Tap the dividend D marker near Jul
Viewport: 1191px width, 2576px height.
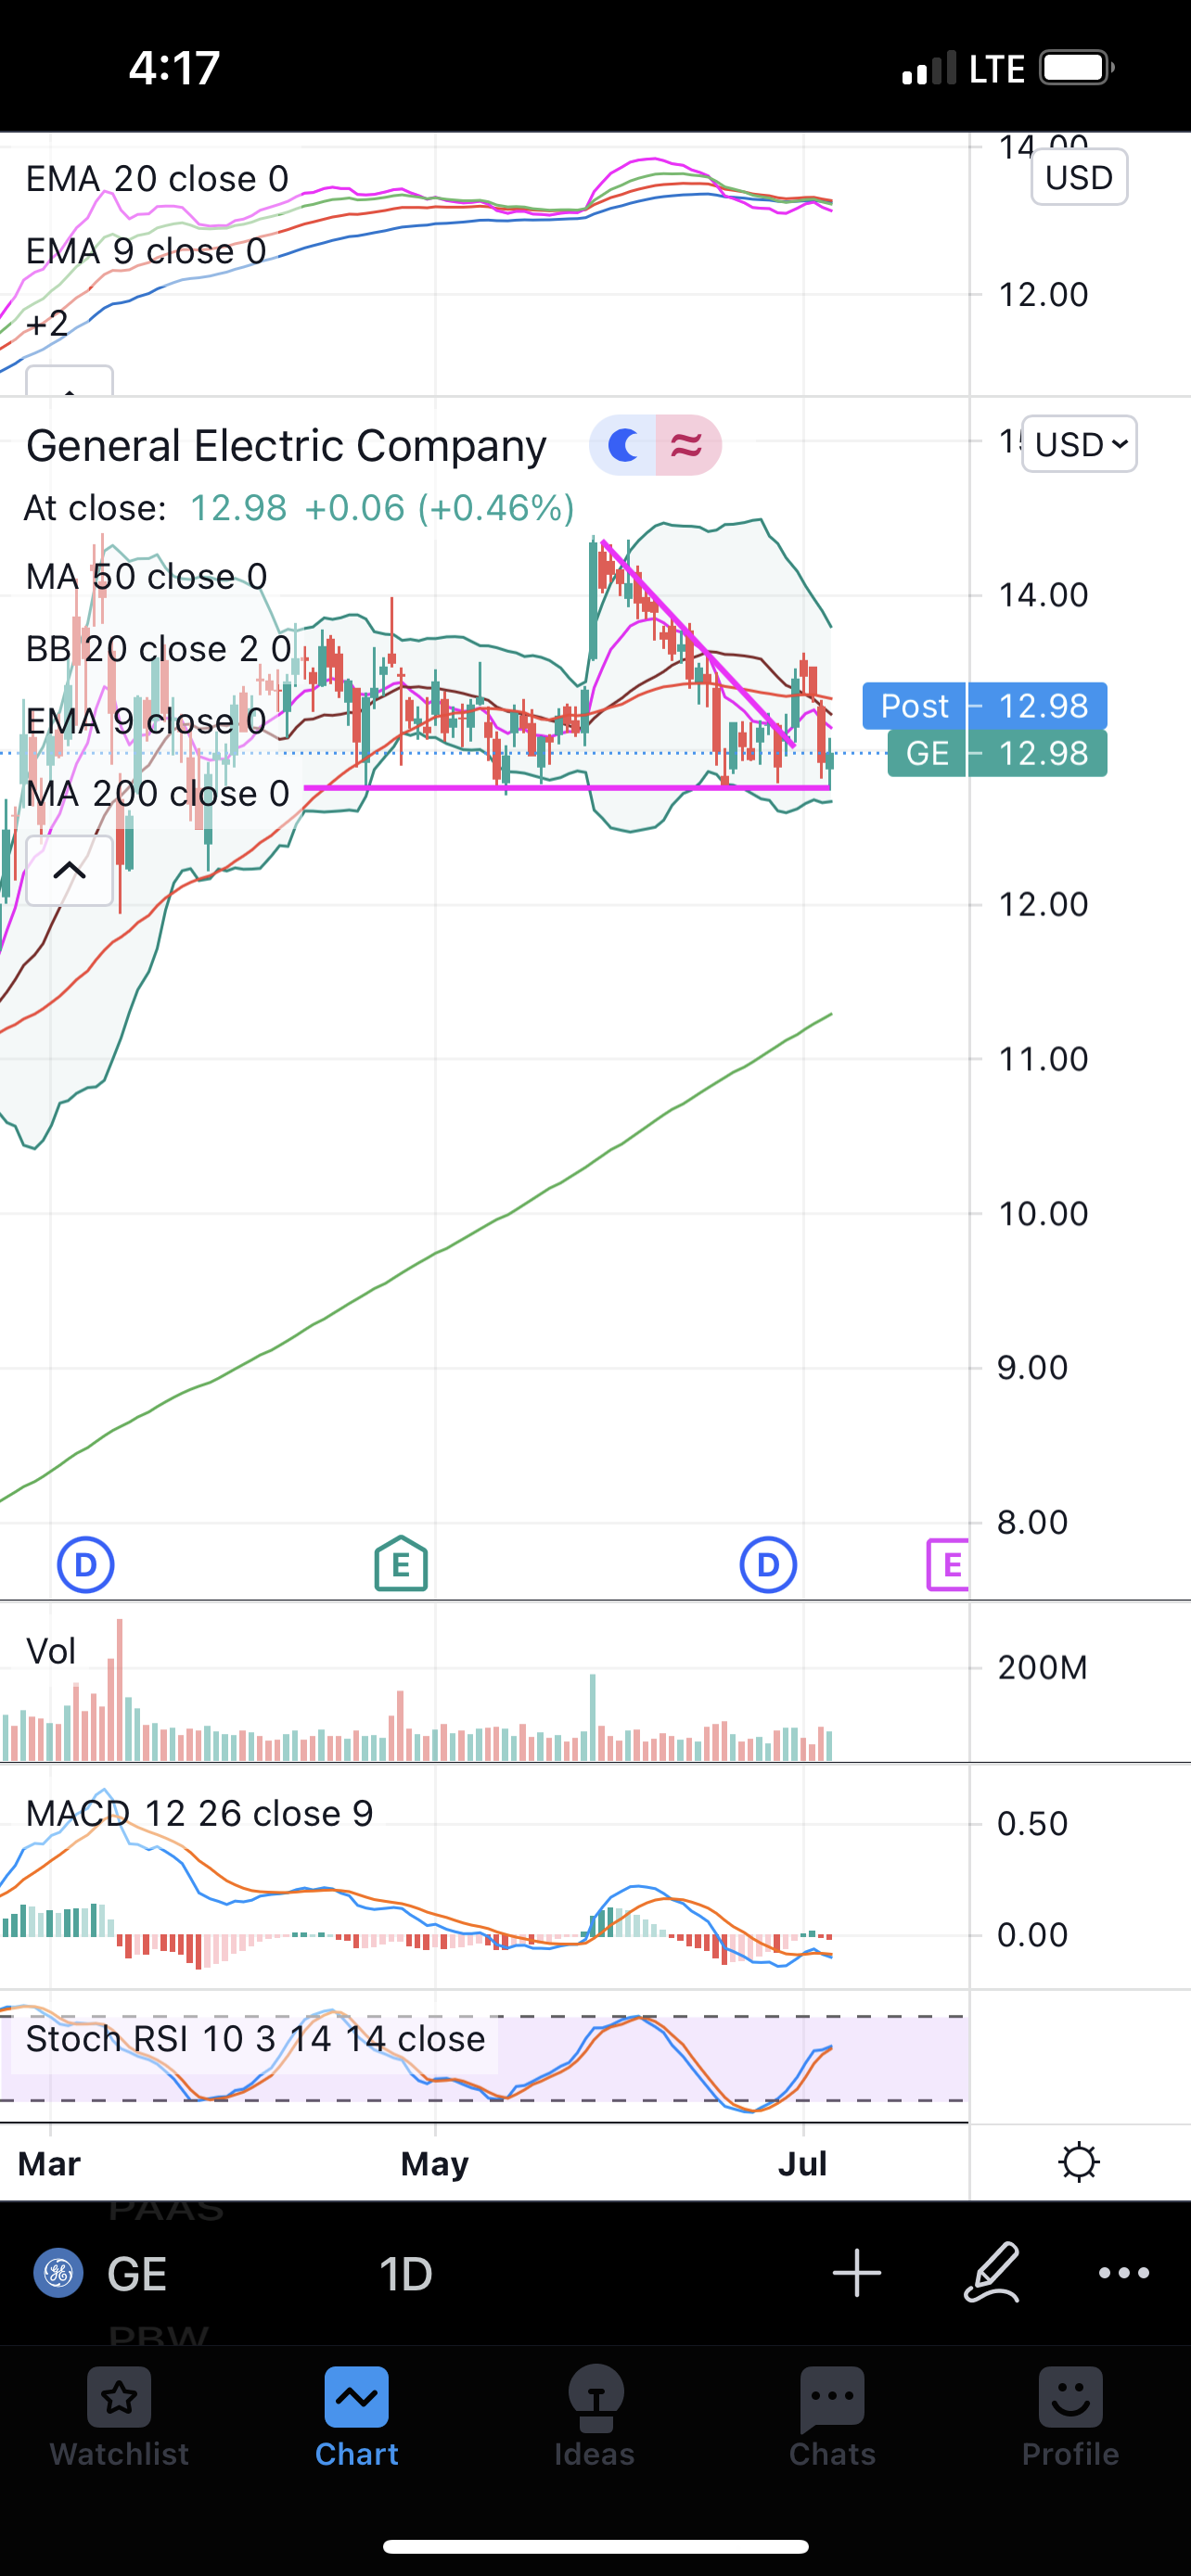coord(768,1565)
